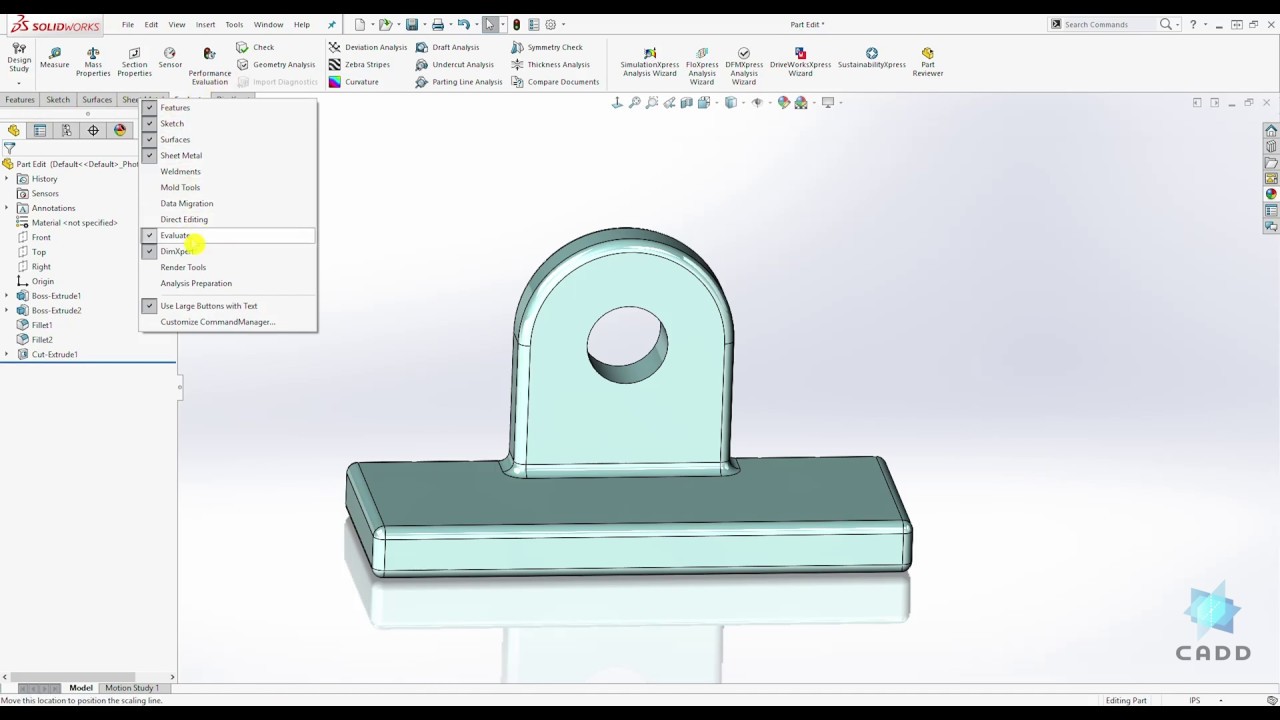Uncheck Sheet Metal in the CommandManager menu

228,155
